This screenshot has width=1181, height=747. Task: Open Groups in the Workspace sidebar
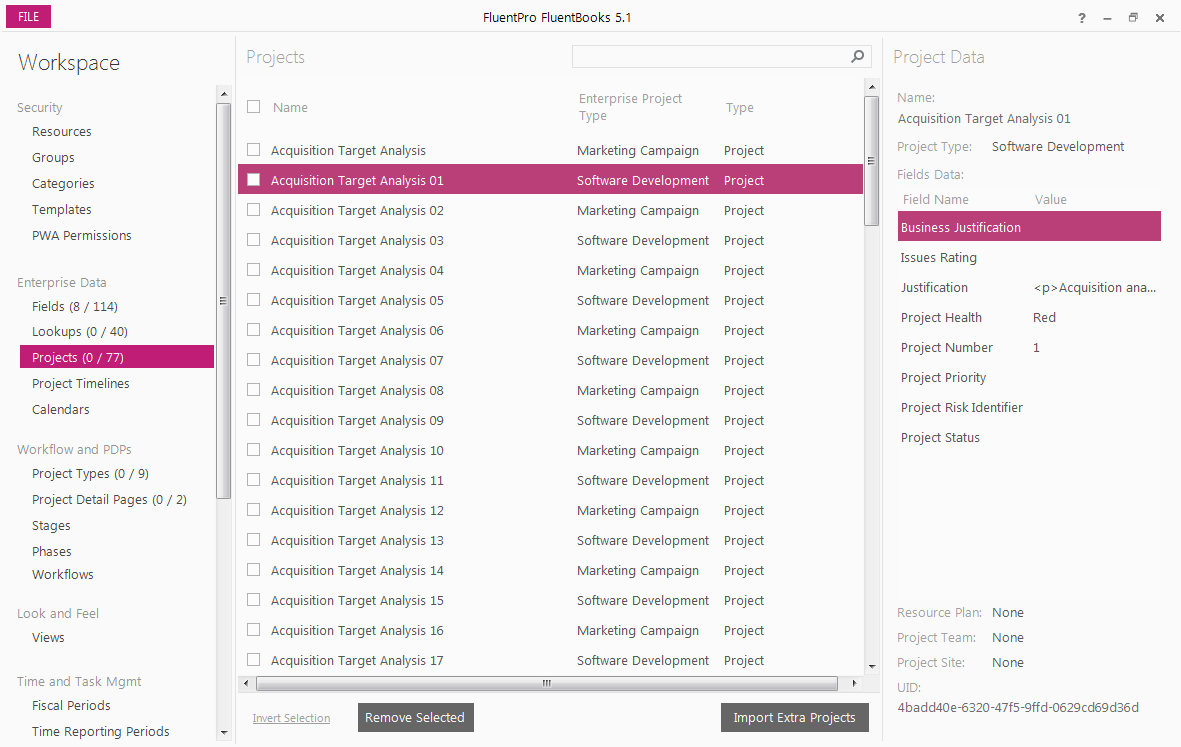[x=53, y=157]
